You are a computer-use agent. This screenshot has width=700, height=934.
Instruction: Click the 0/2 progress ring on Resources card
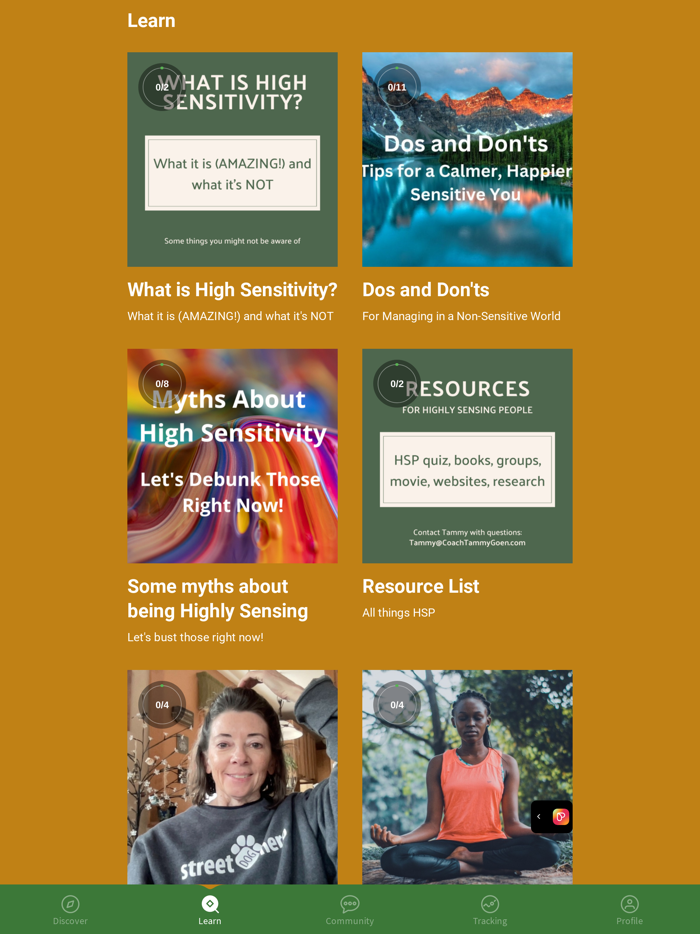point(397,384)
